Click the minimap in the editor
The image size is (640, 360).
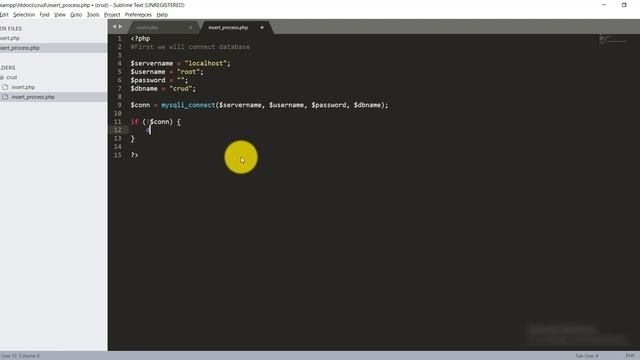pyautogui.click(x=613, y=40)
